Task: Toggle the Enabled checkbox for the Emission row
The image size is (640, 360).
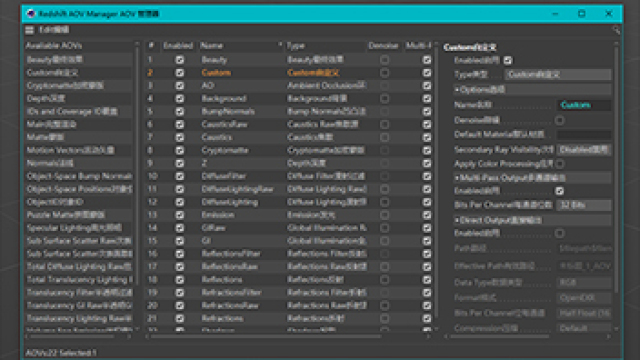Action: [x=180, y=215]
